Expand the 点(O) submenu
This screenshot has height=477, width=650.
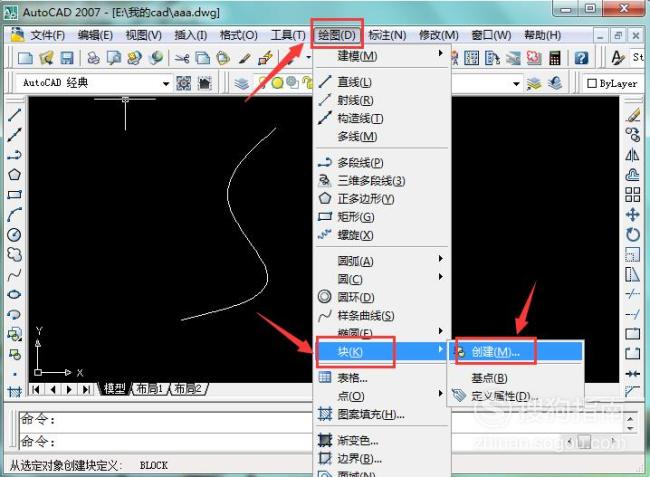click(383, 396)
